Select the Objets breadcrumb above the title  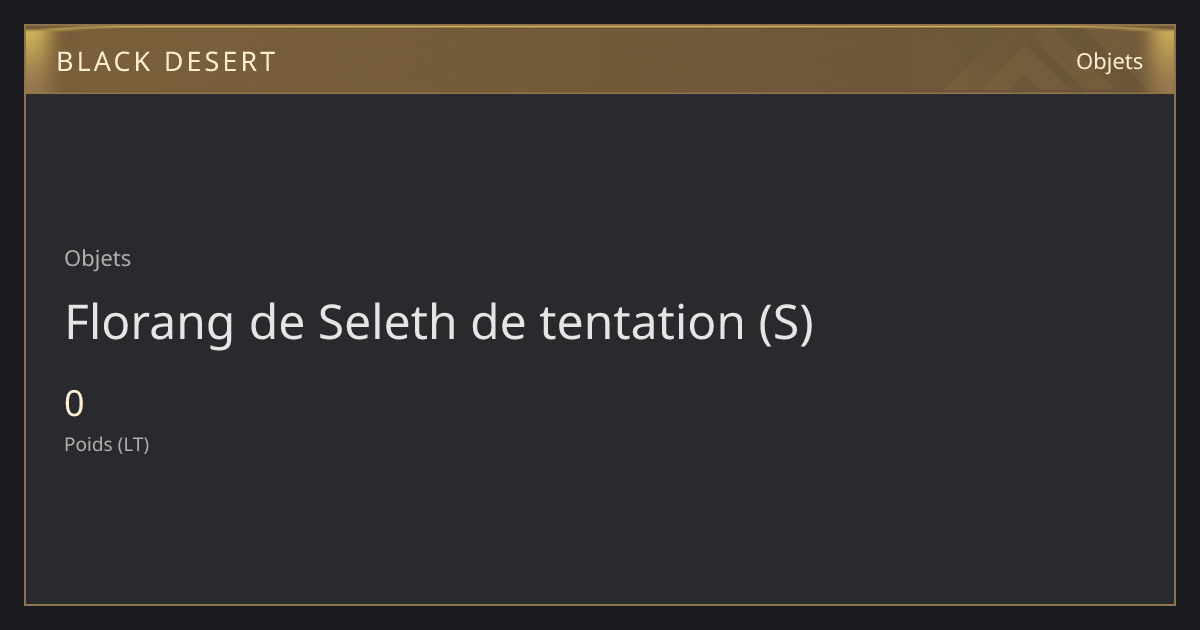tap(98, 259)
